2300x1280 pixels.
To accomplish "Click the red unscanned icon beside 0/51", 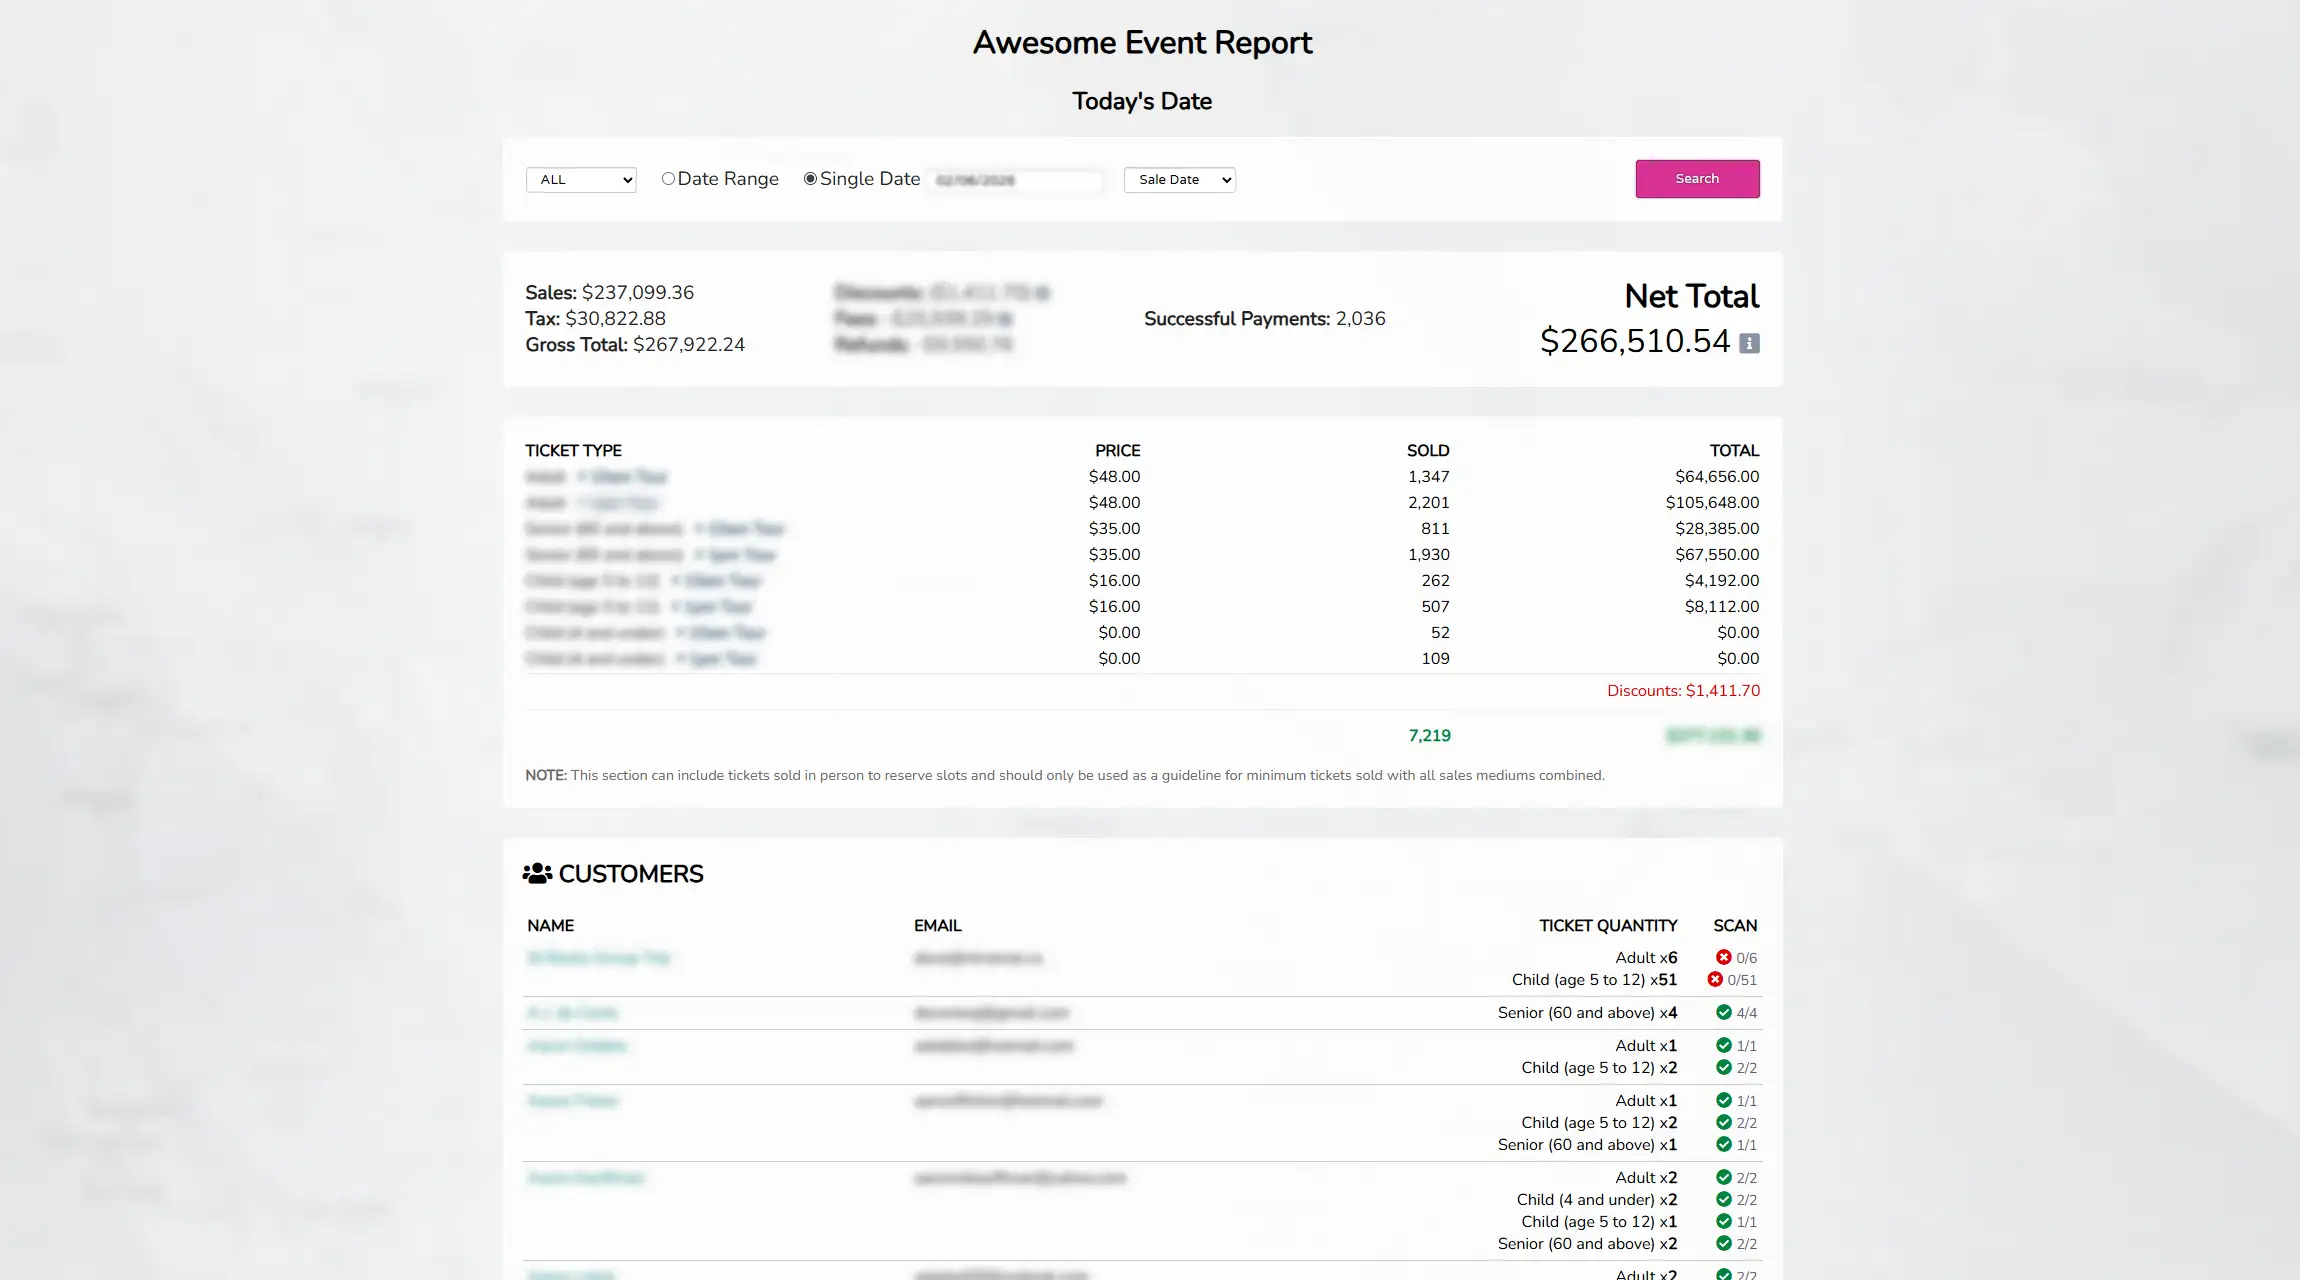I will (x=1715, y=979).
